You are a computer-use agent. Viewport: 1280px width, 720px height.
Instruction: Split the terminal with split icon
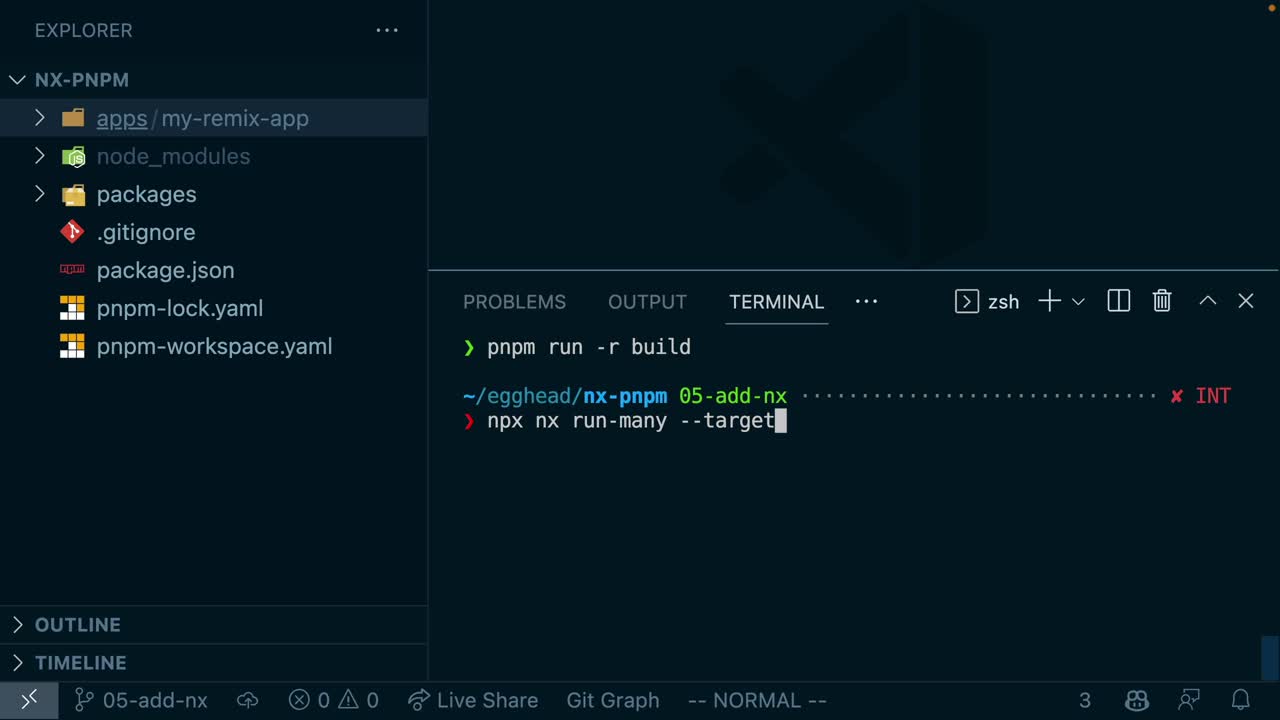[1118, 301]
